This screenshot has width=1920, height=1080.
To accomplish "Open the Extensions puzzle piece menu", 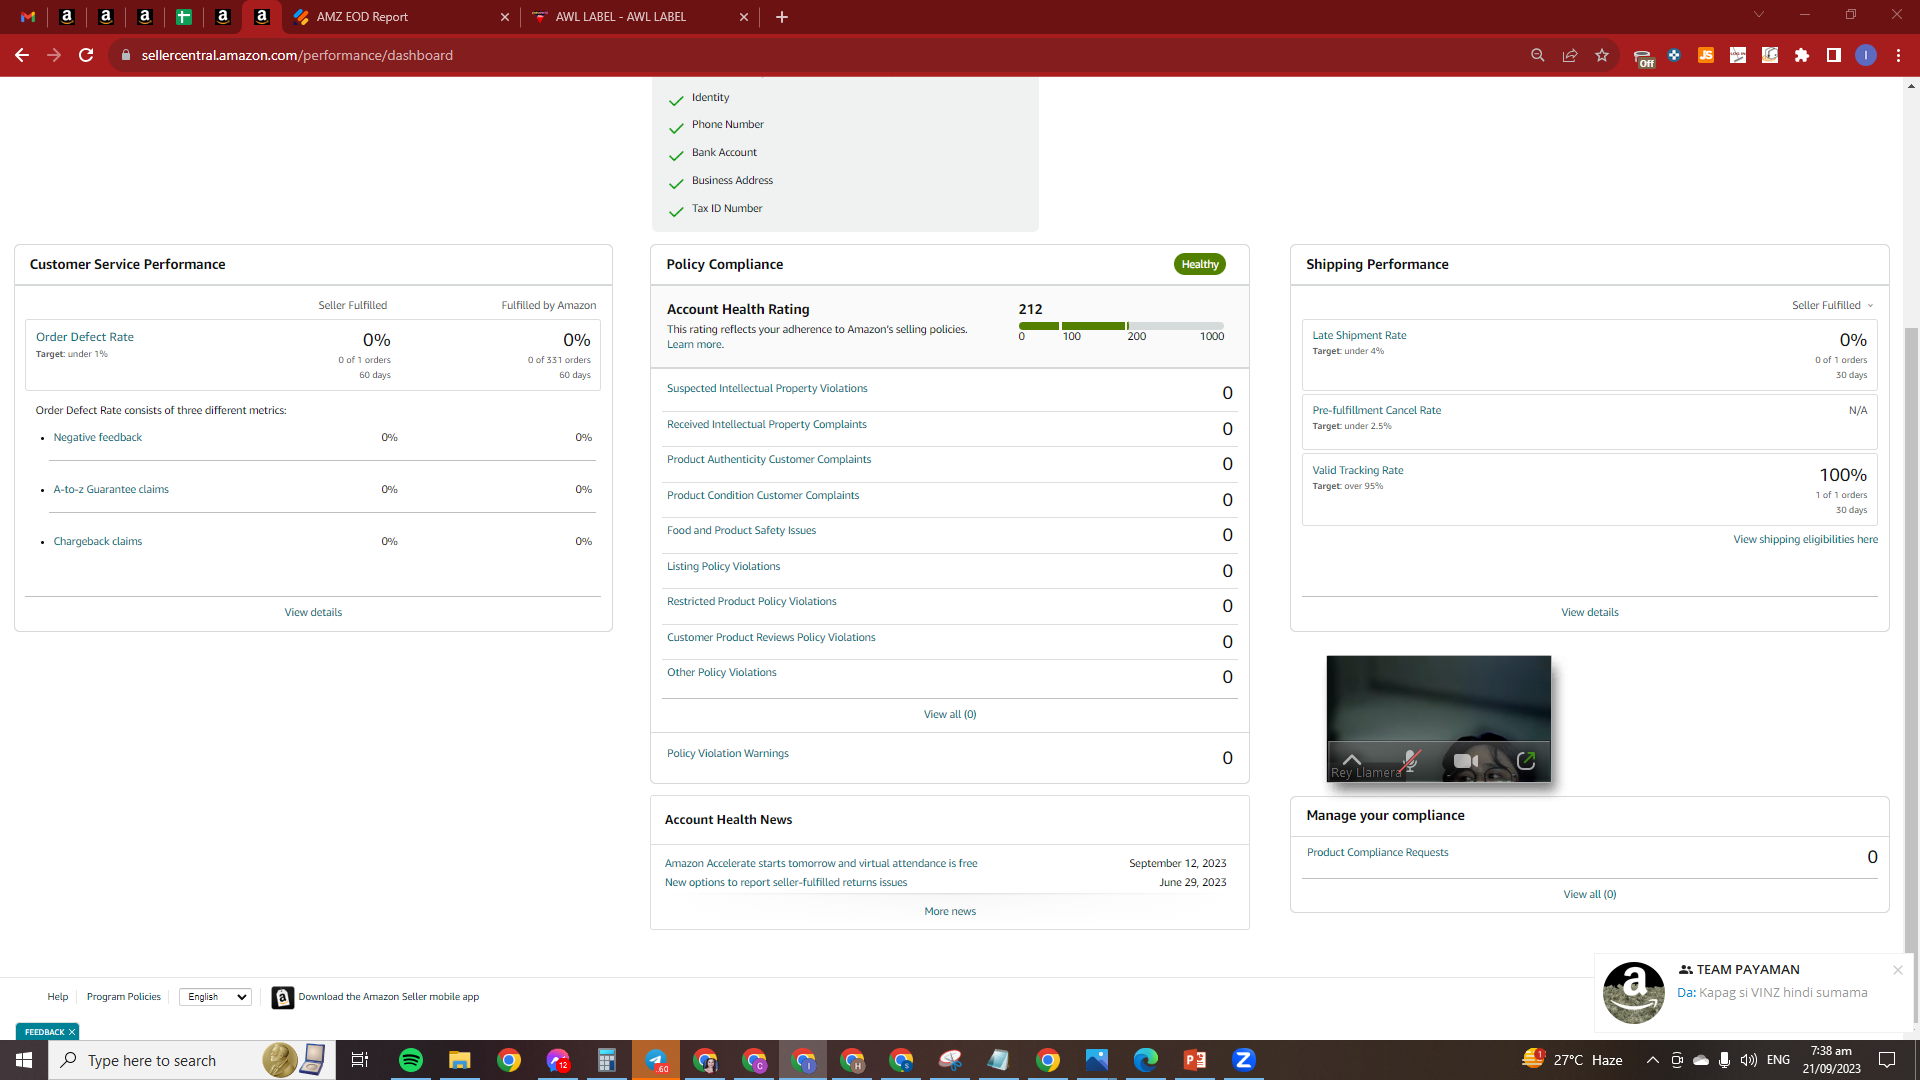I will coord(1802,55).
